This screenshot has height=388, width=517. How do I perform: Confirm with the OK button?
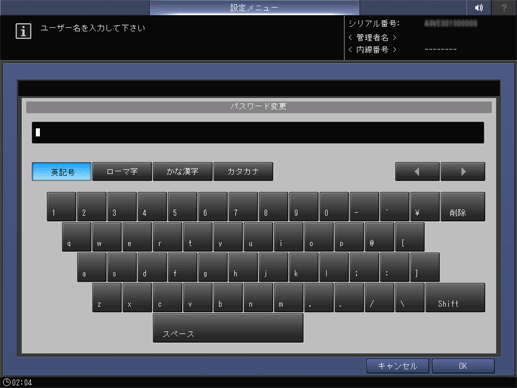463,366
